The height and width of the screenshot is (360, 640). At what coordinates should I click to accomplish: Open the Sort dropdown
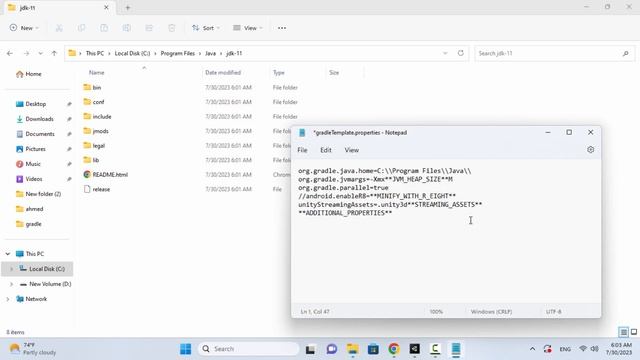206,28
